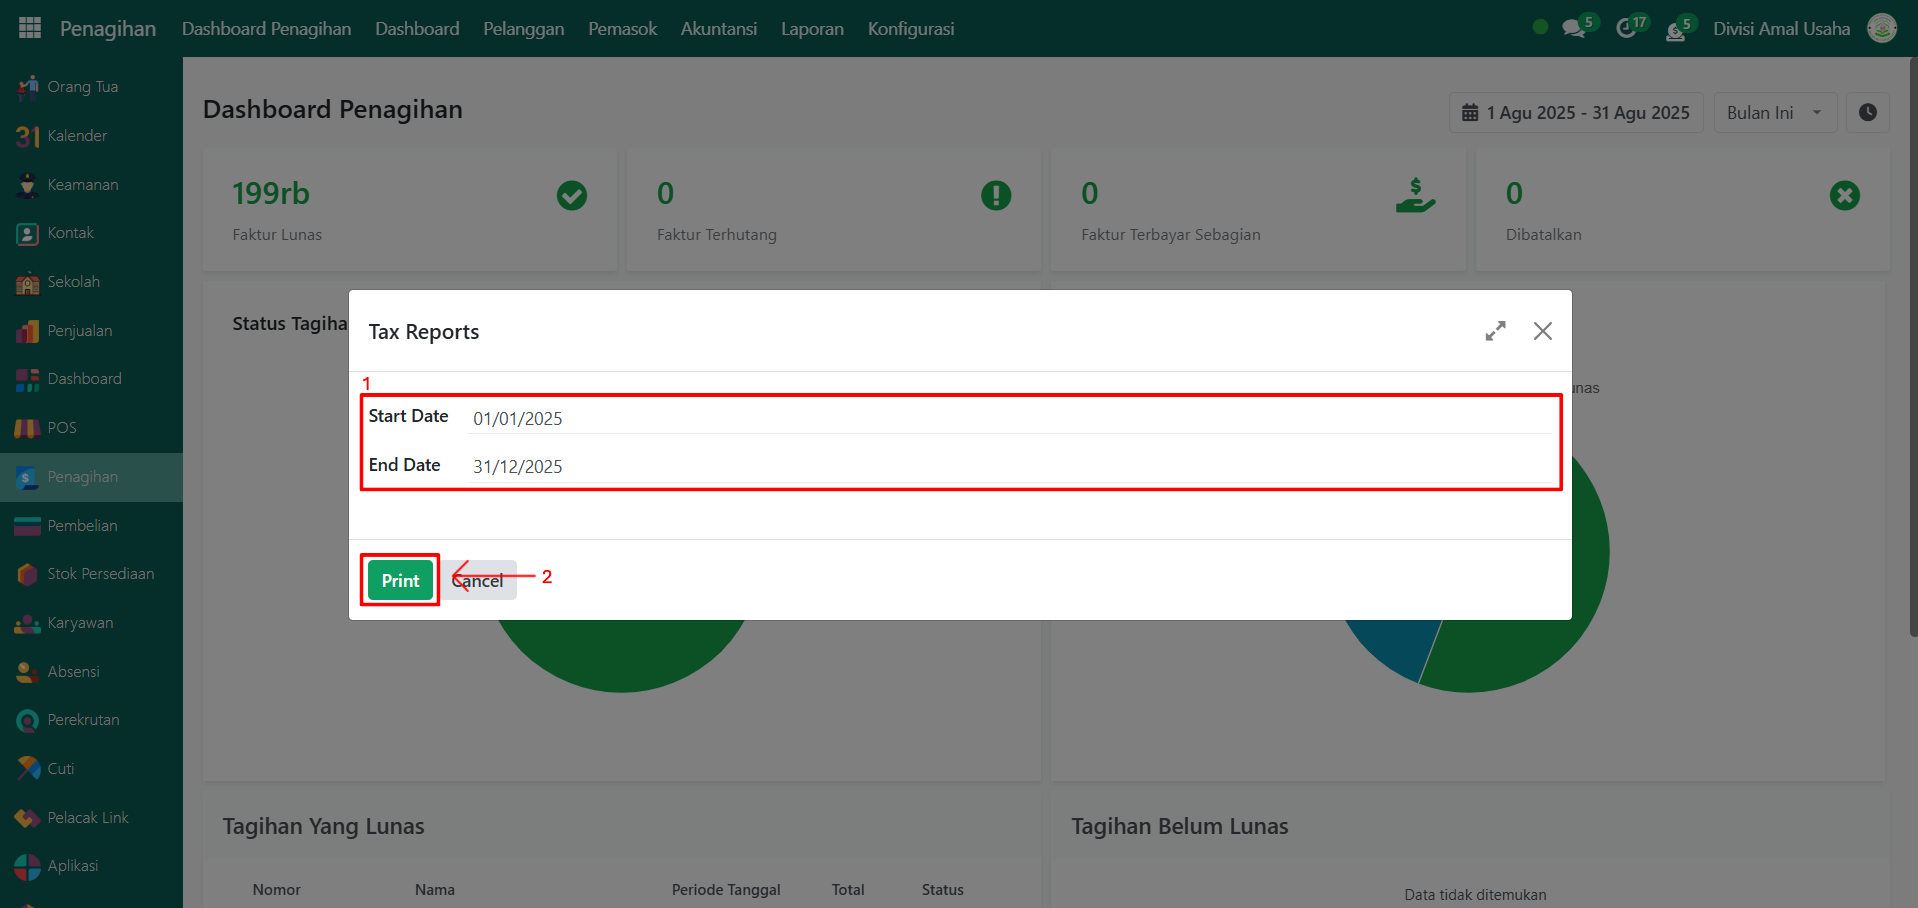Click the End Date input field
Screen dimensions: 1918x908
click(x=1010, y=466)
